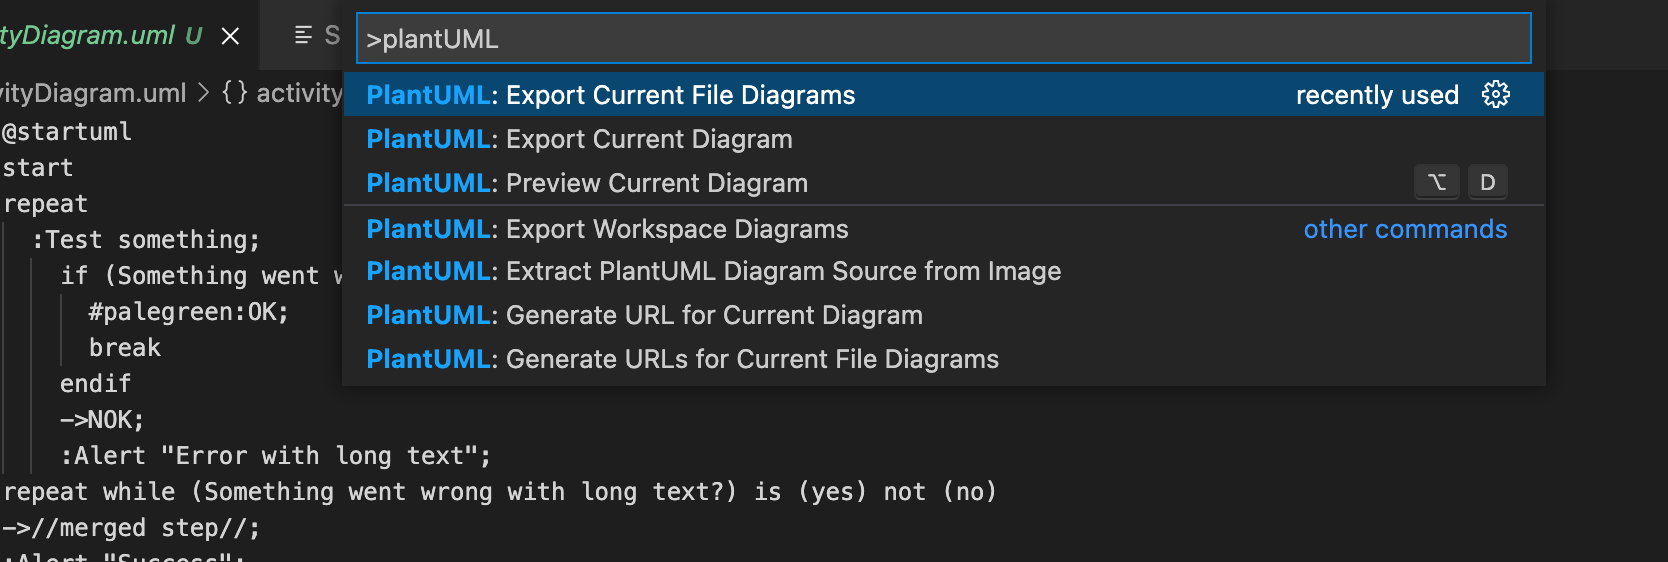The image size is (1668, 562).
Task: Focus the command palette search input
Action: 940,39
